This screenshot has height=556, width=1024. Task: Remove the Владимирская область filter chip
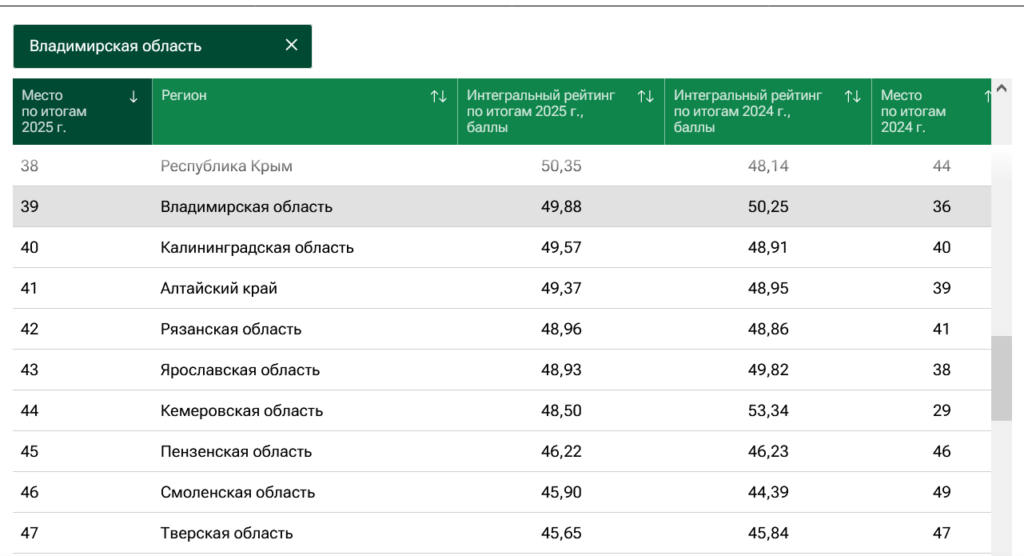tap(291, 45)
